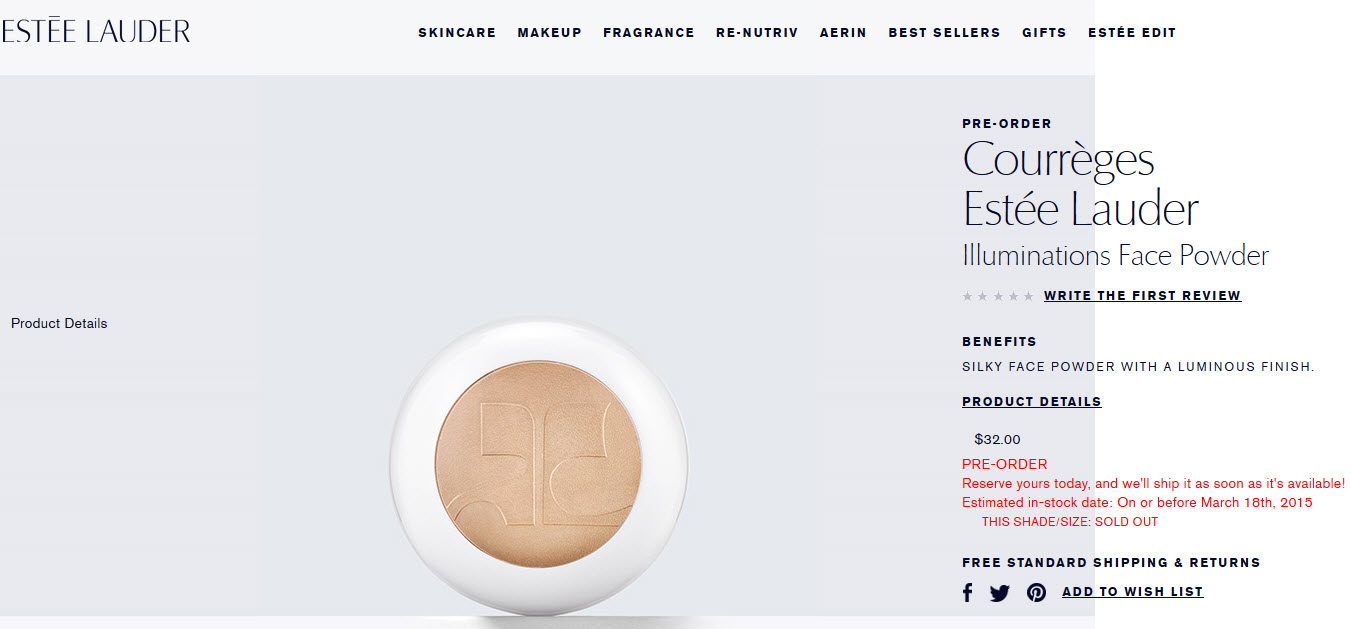View Best Sellers page

(944, 33)
